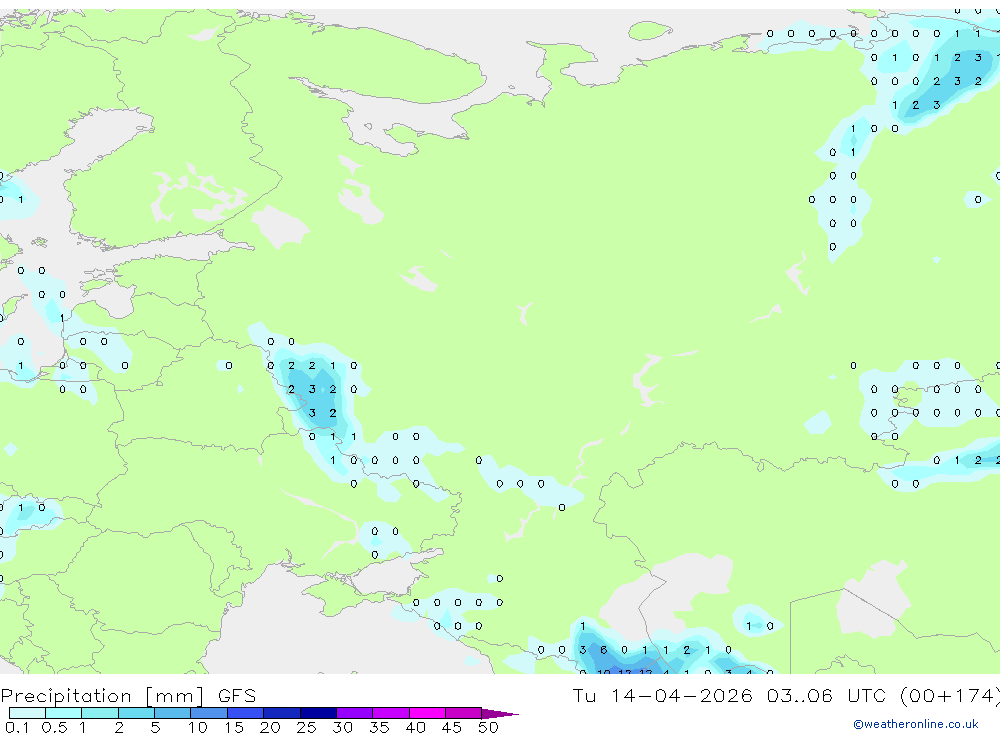Click the 'GFS' model label
The width and height of the screenshot is (1000, 733).
pyautogui.click(x=237, y=695)
